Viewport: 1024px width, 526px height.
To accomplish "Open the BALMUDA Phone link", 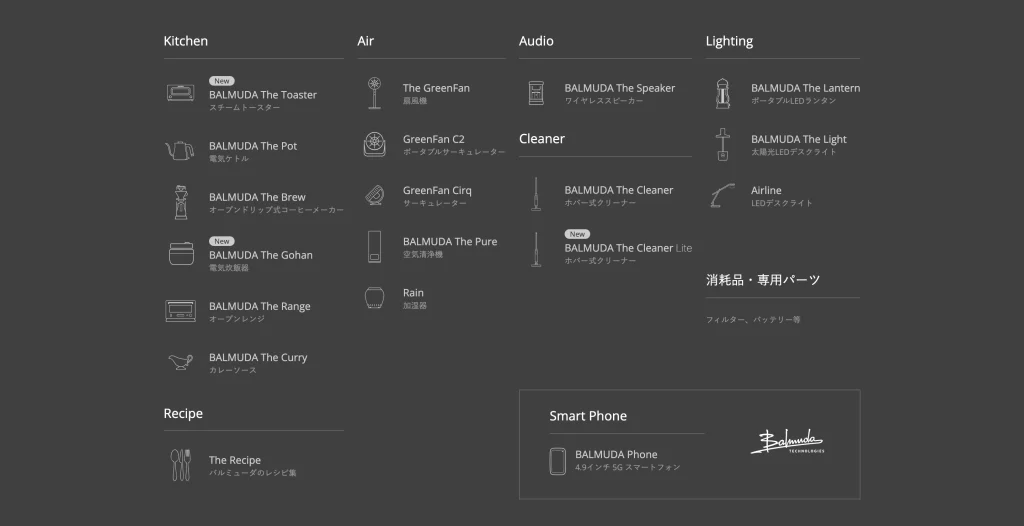I will [x=616, y=454].
